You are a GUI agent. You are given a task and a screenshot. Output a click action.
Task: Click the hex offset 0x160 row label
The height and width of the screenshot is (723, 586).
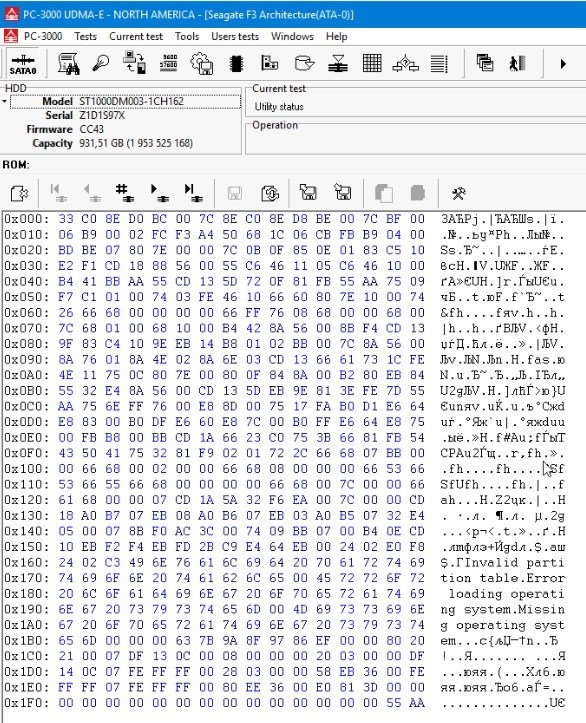click(27, 563)
